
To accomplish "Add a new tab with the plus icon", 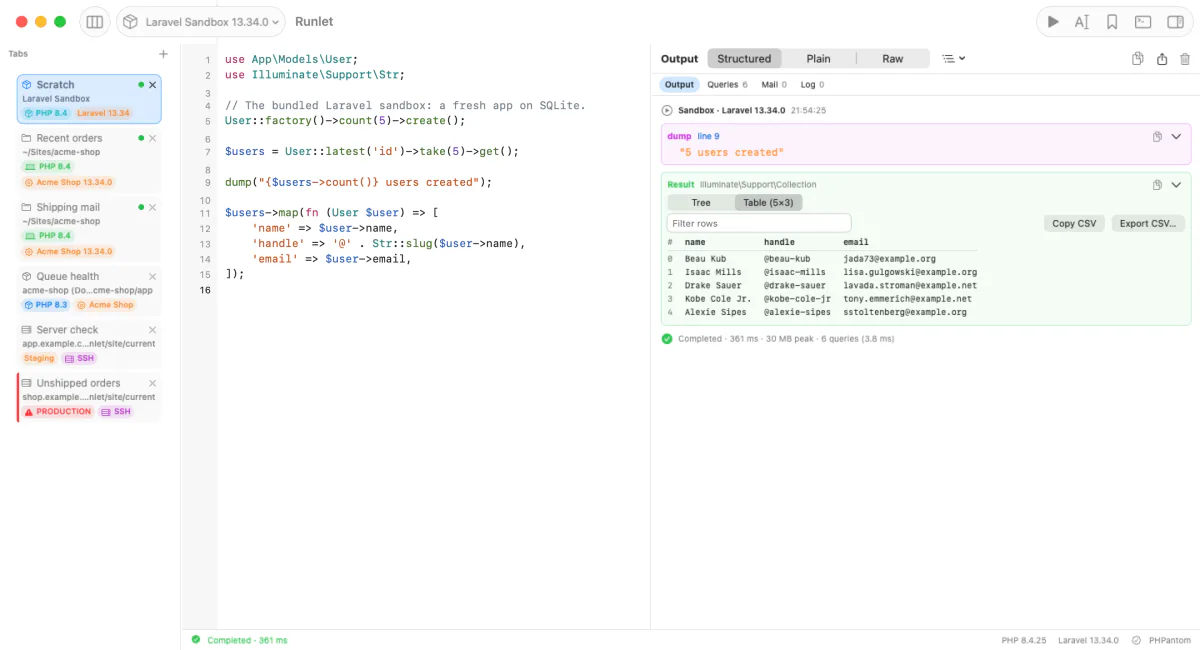I will tap(164, 54).
